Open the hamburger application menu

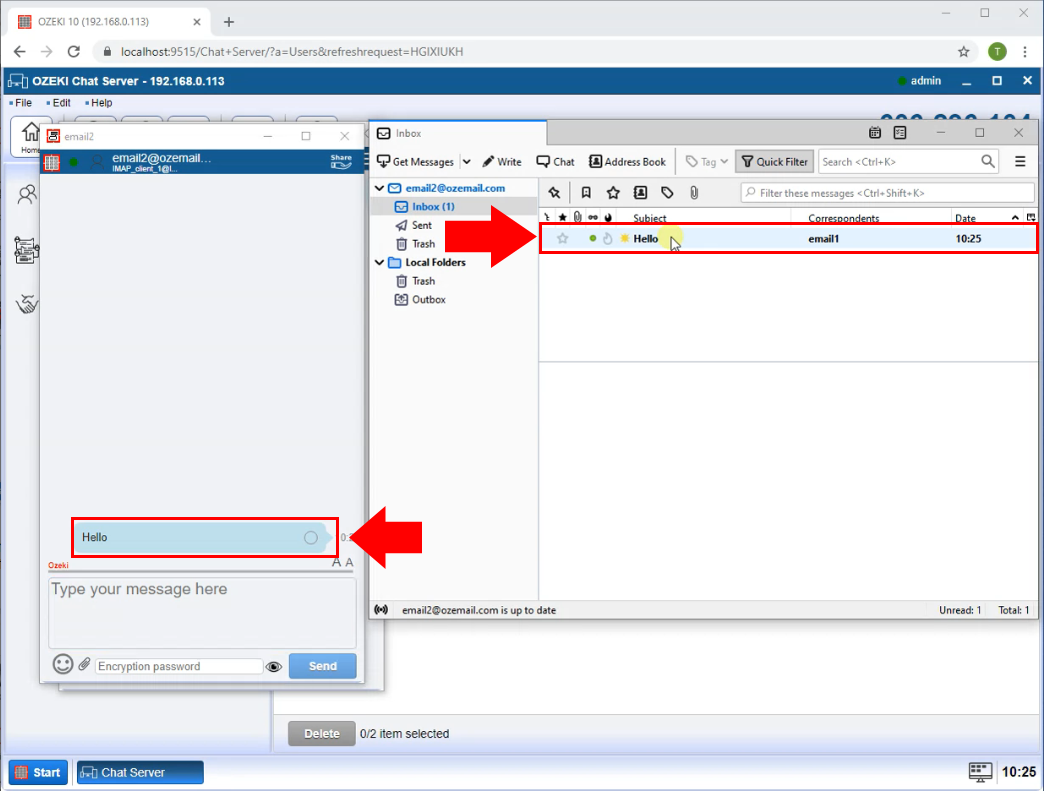pyautogui.click(x=1019, y=161)
